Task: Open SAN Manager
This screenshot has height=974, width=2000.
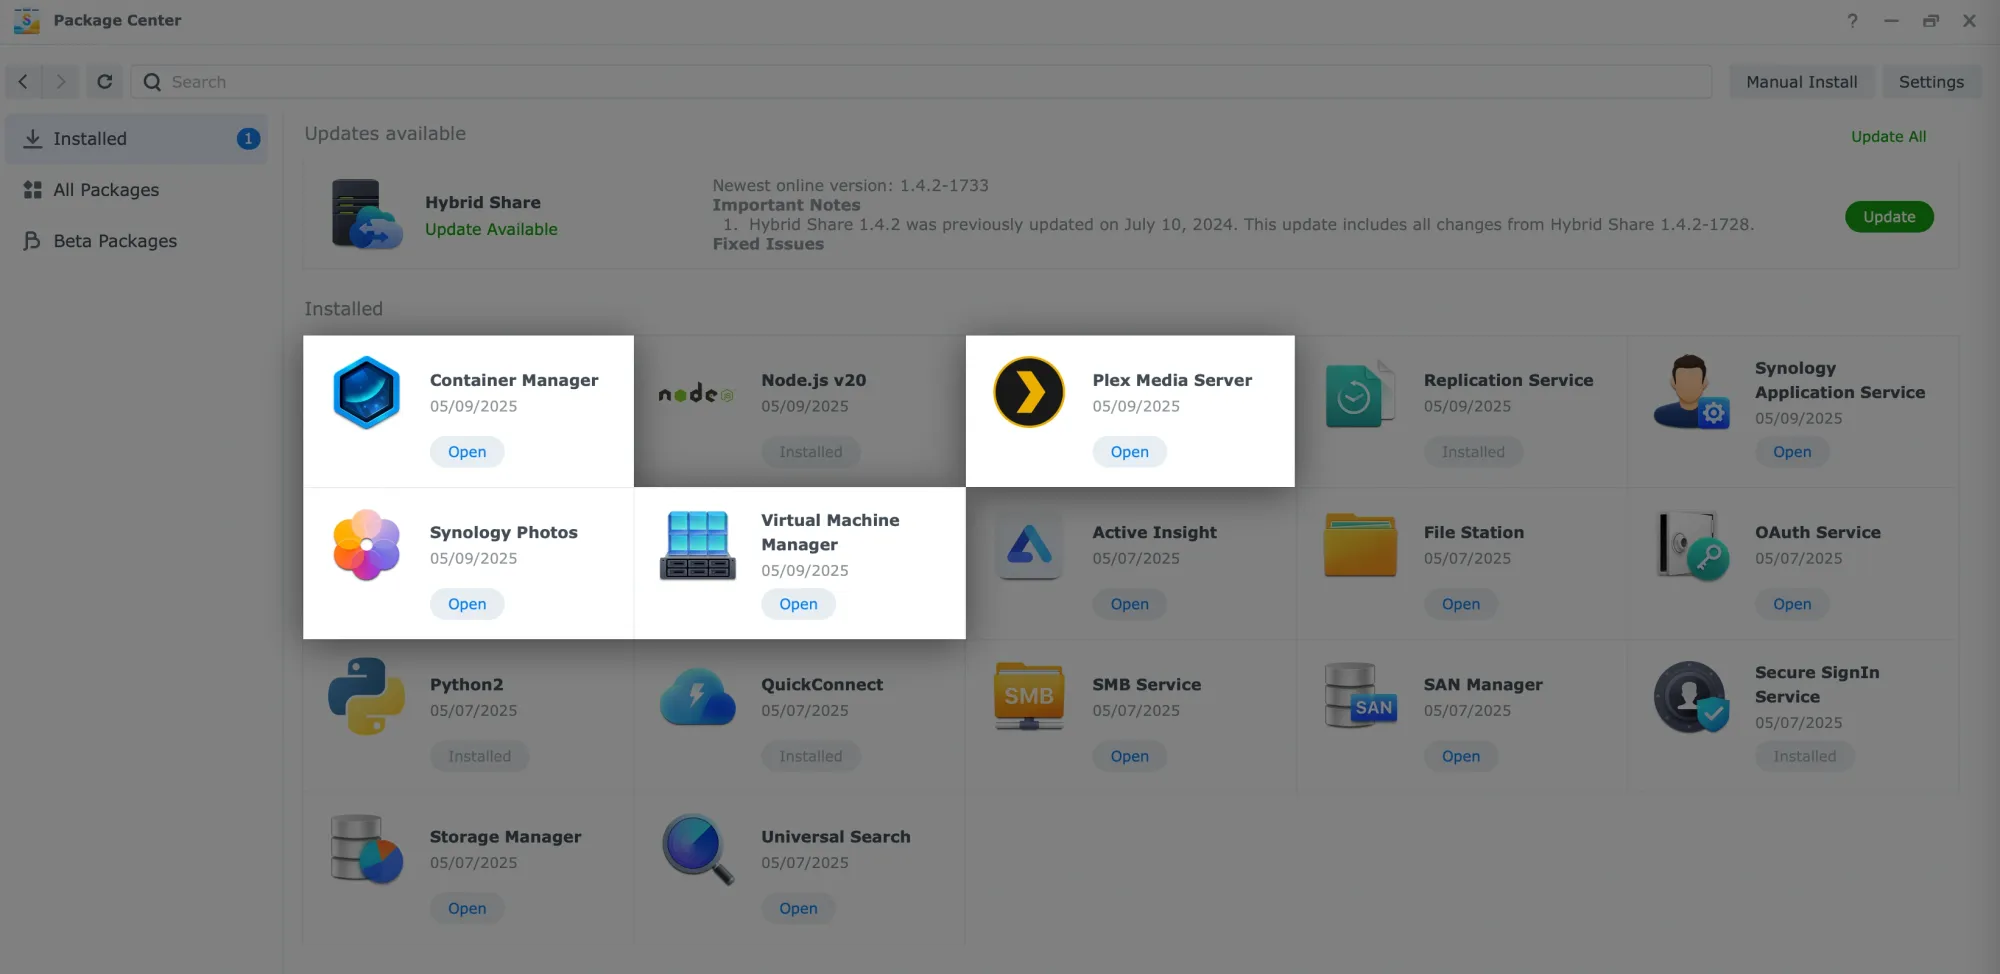Action: (1461, 756)
